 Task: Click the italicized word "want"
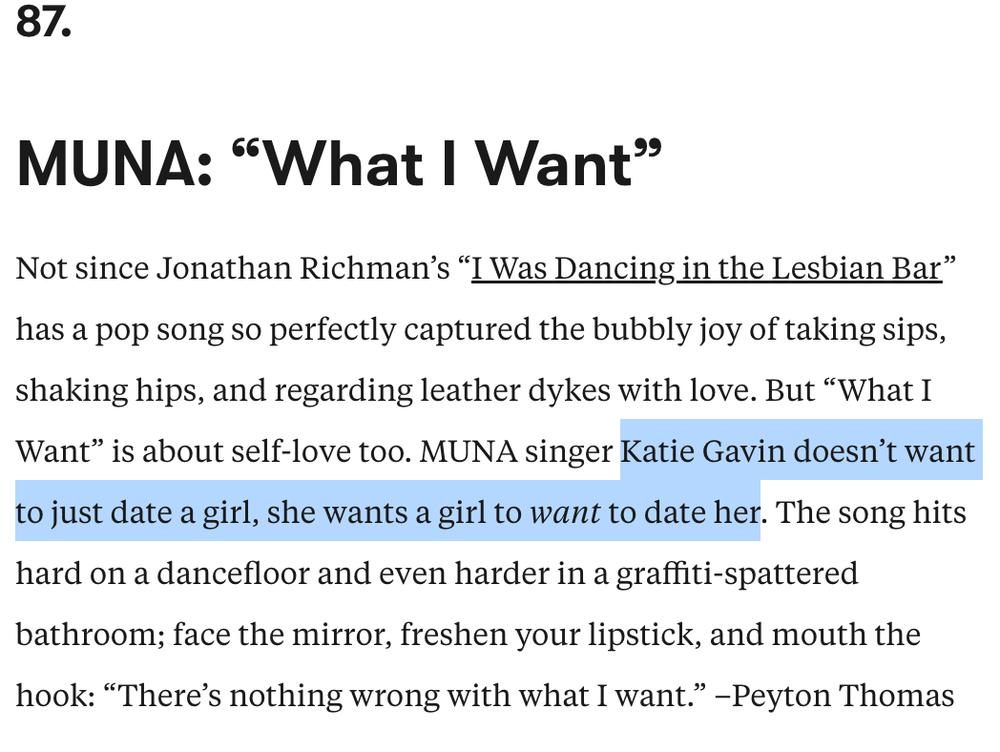565,513
